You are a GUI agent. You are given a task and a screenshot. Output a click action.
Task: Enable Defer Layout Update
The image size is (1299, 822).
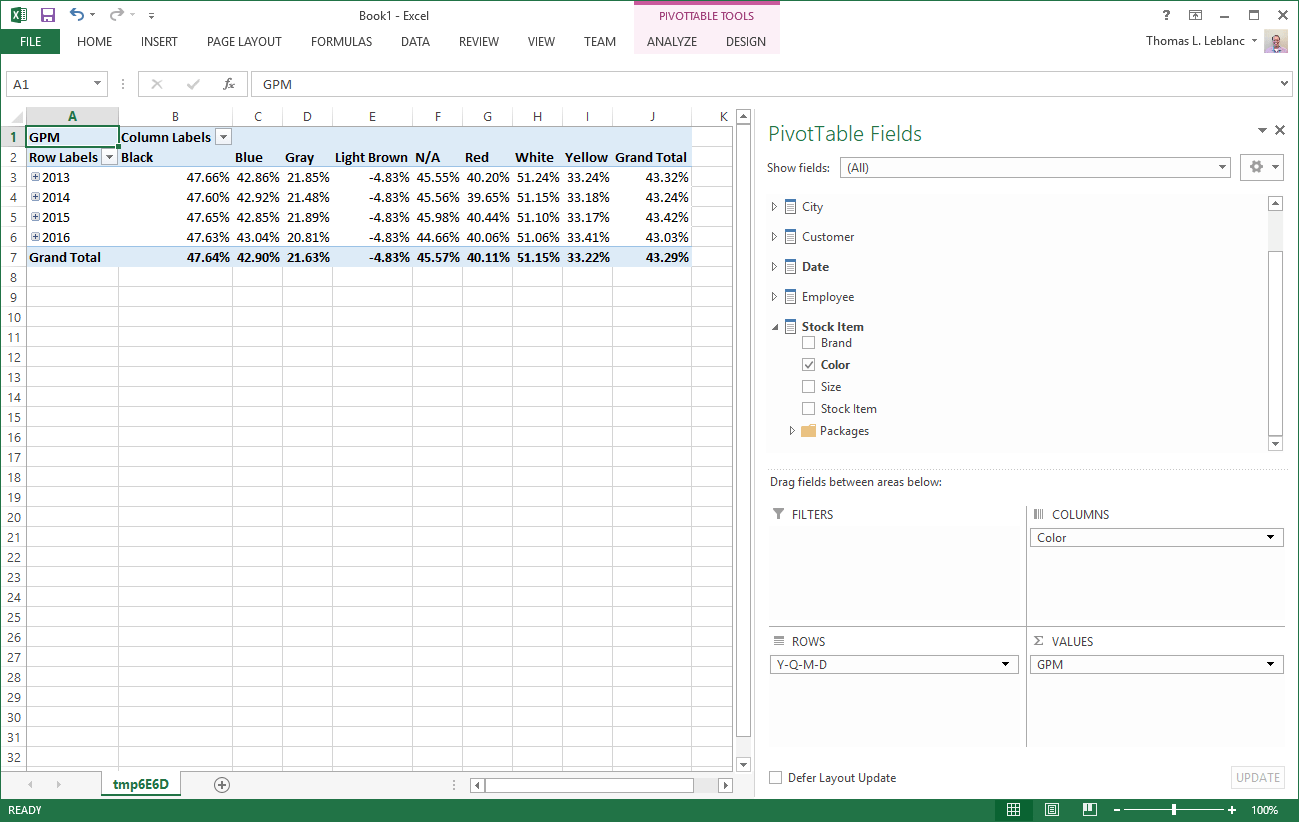pyautogui.click(x=775, y=777)
